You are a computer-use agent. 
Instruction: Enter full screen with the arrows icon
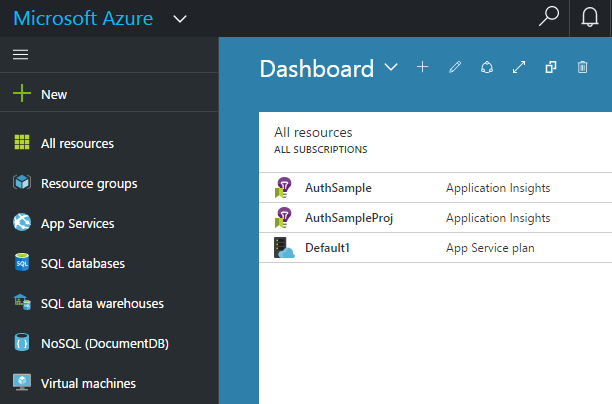(518, 67)
